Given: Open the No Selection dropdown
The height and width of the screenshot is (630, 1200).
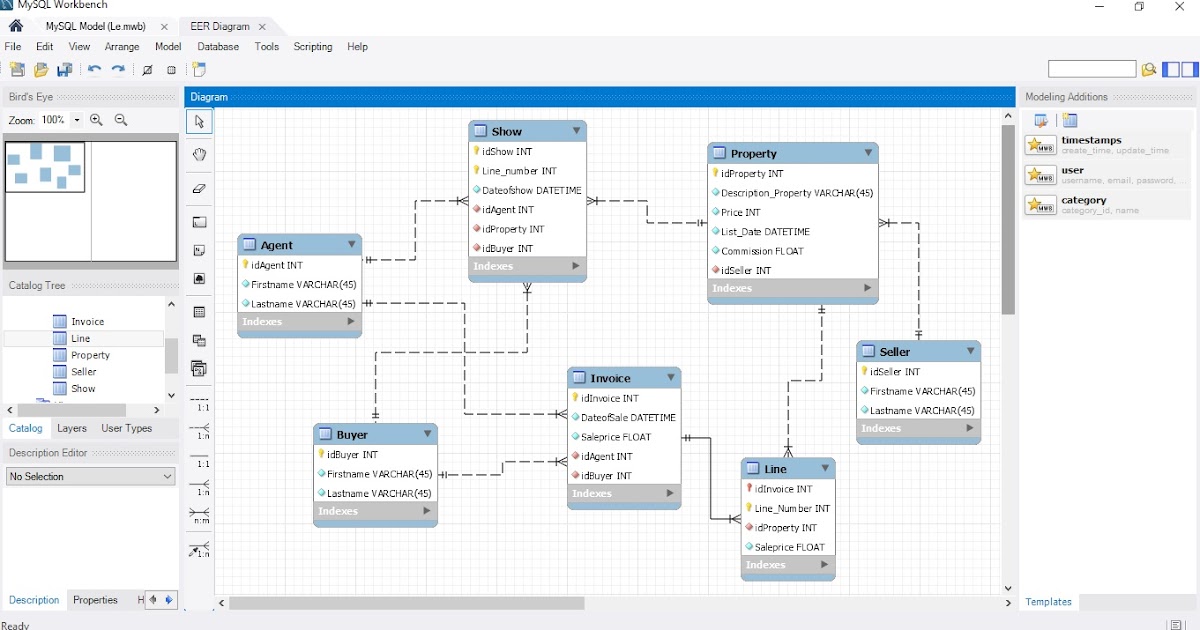Looking at the screenshot, I should click(x=91, y=477).
